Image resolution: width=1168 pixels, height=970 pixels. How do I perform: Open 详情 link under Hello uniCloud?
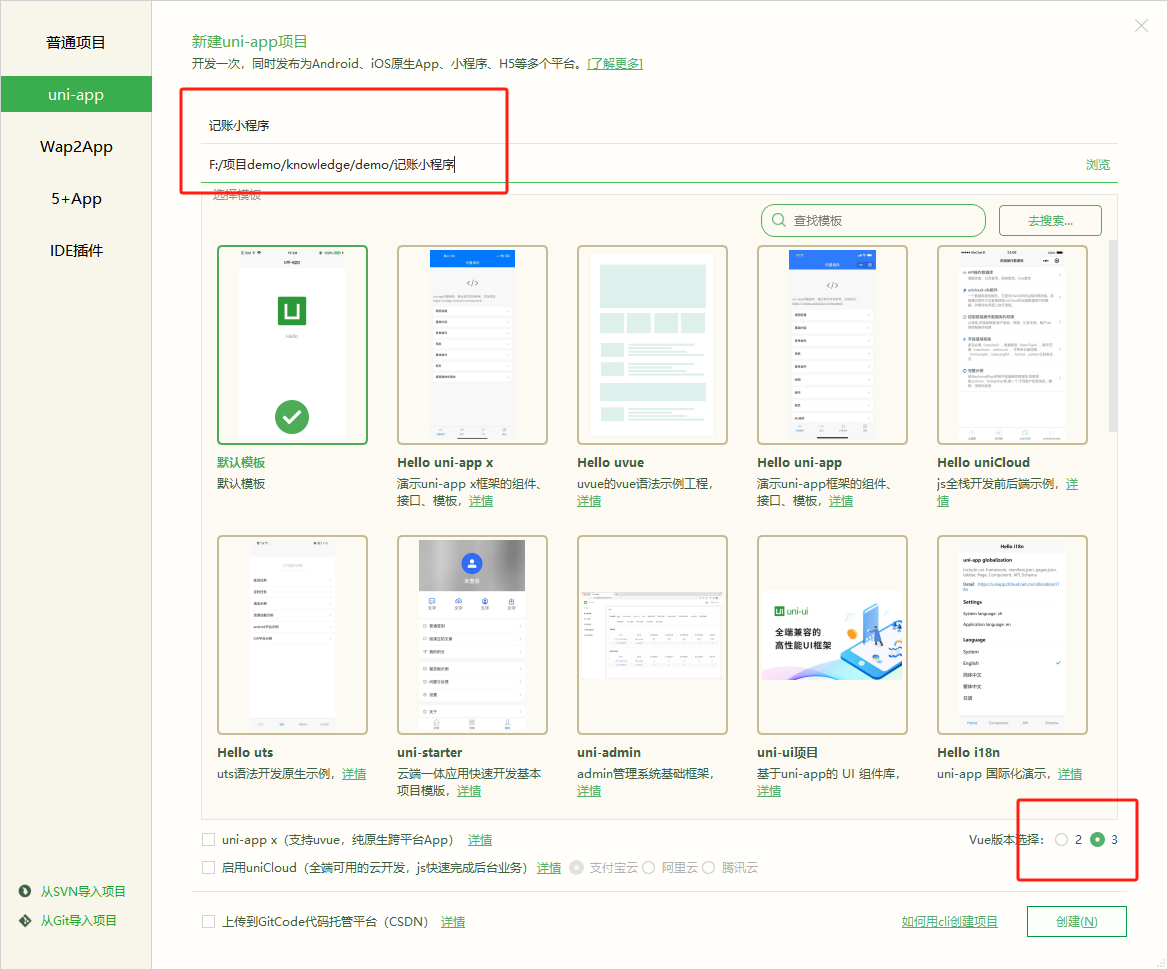(x=1071, y=484)
